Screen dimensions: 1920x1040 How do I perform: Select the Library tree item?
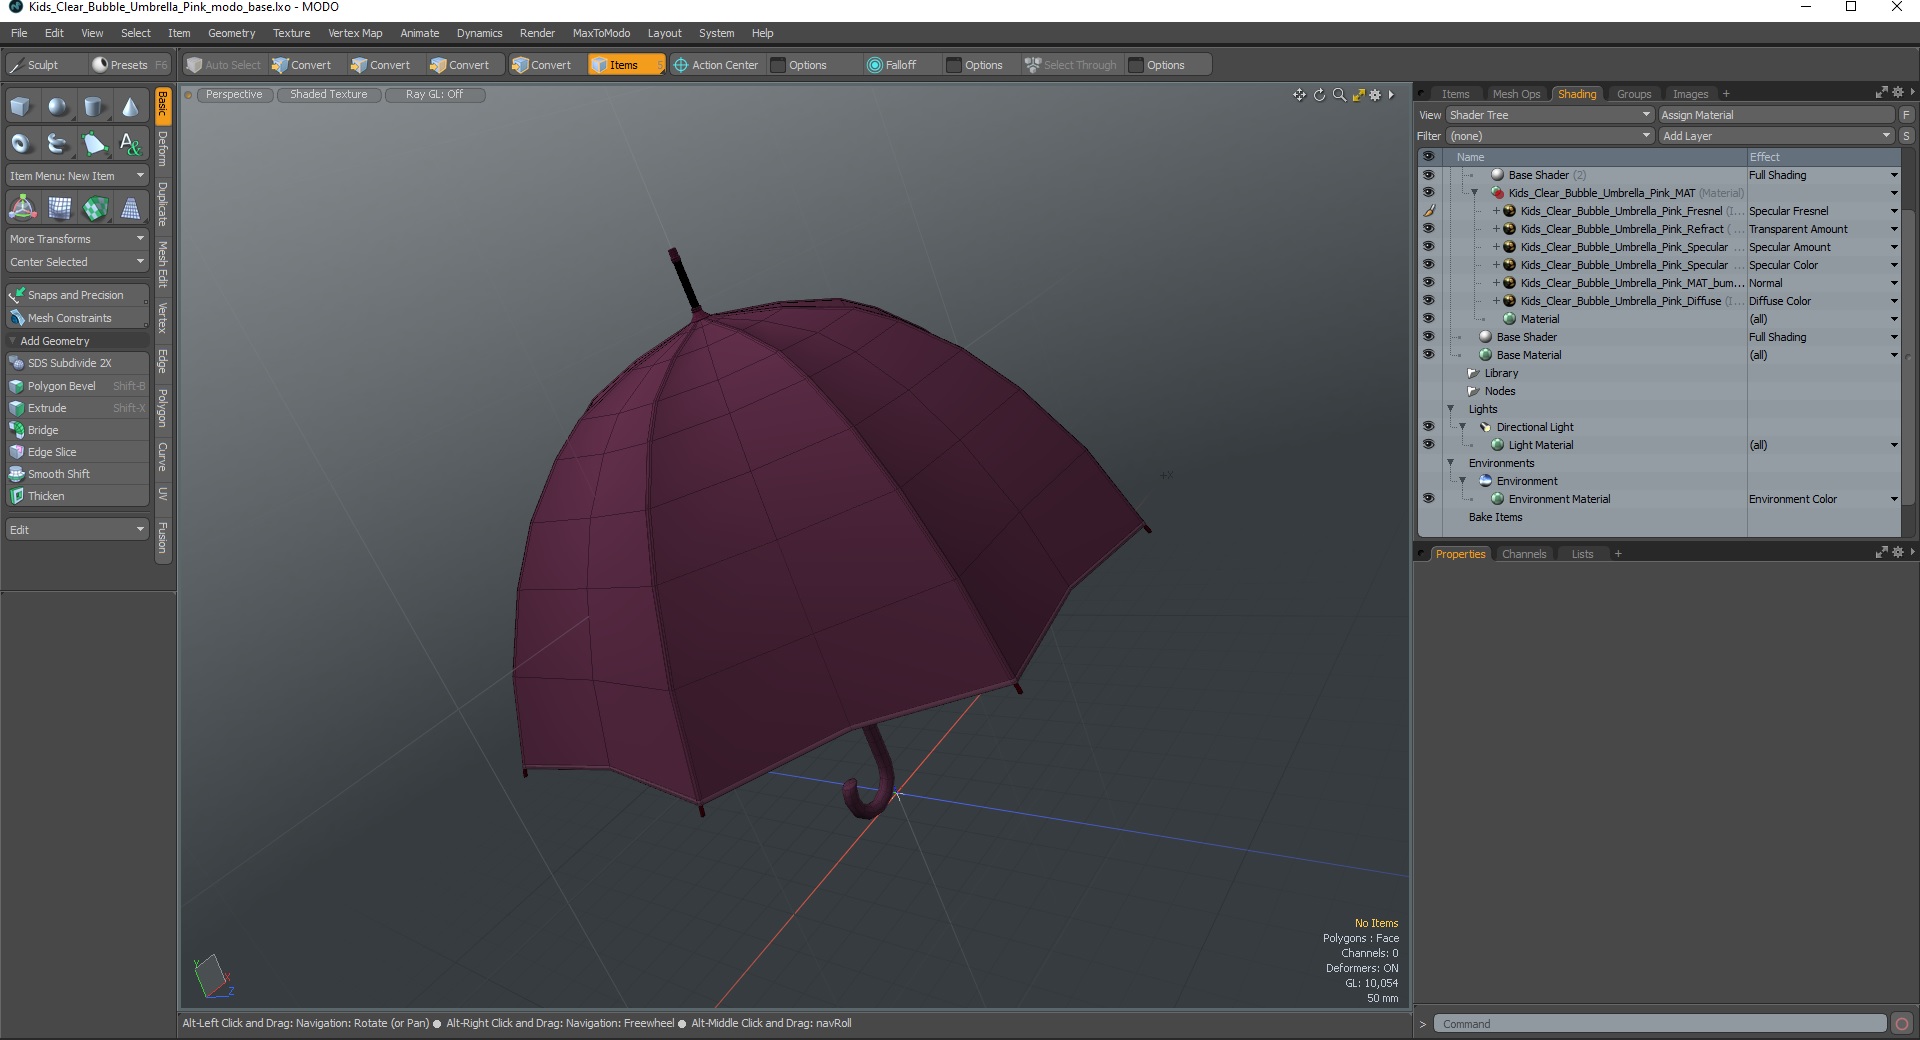pos(1500,373)
